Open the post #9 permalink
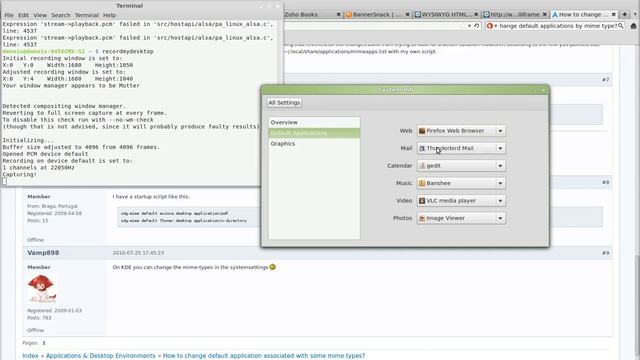Screen dimensions: 640x360 (x=605, y=253)
